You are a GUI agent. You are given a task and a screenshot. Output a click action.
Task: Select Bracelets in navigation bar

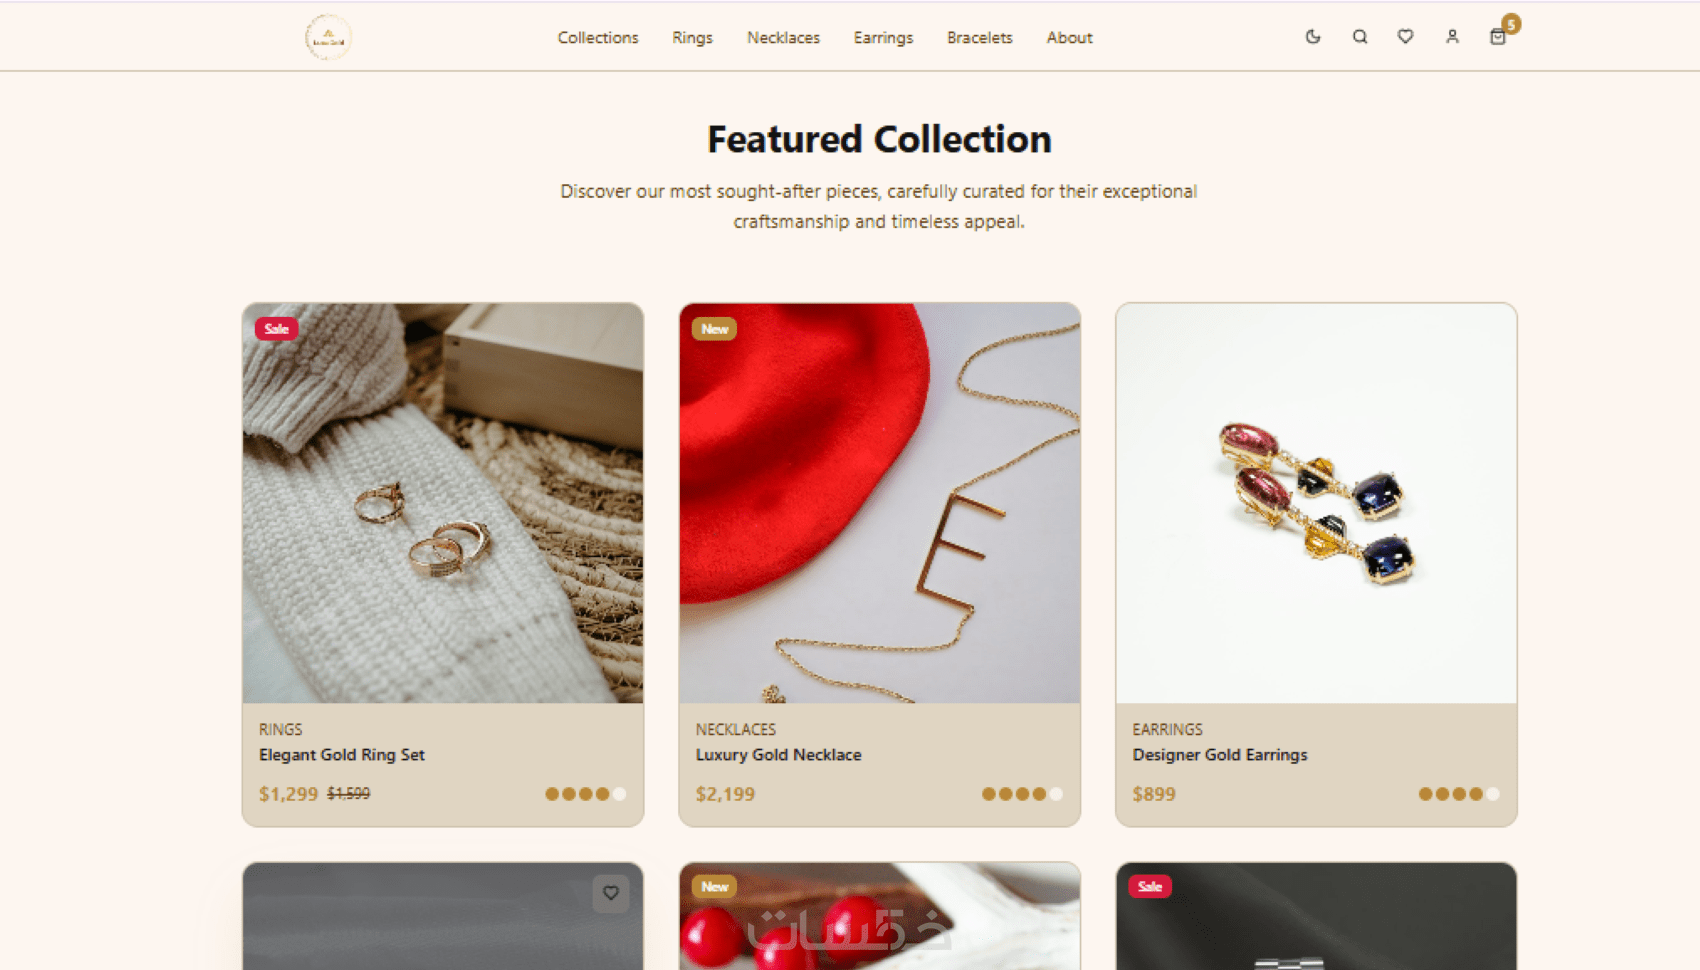979,38
